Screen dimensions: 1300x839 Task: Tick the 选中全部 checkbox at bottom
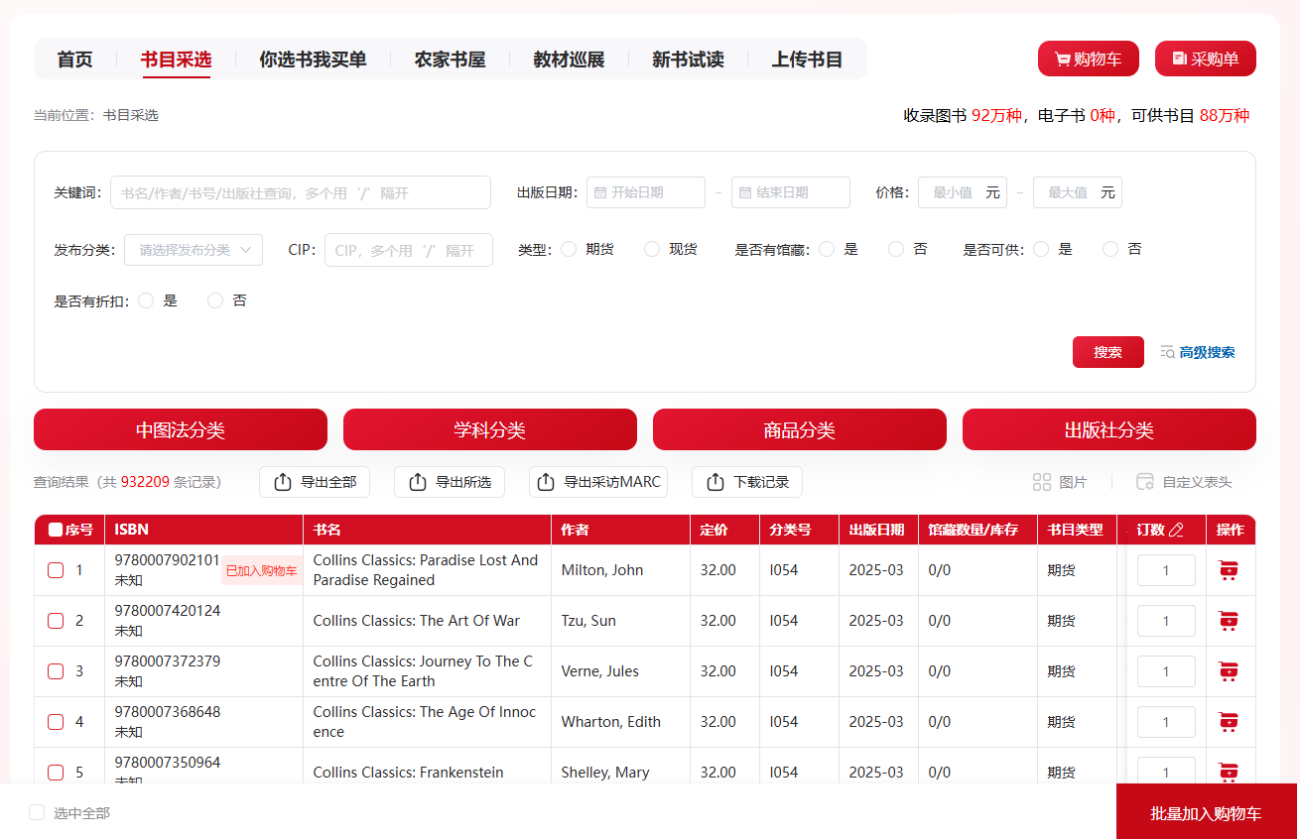click(x=37, y=813)
